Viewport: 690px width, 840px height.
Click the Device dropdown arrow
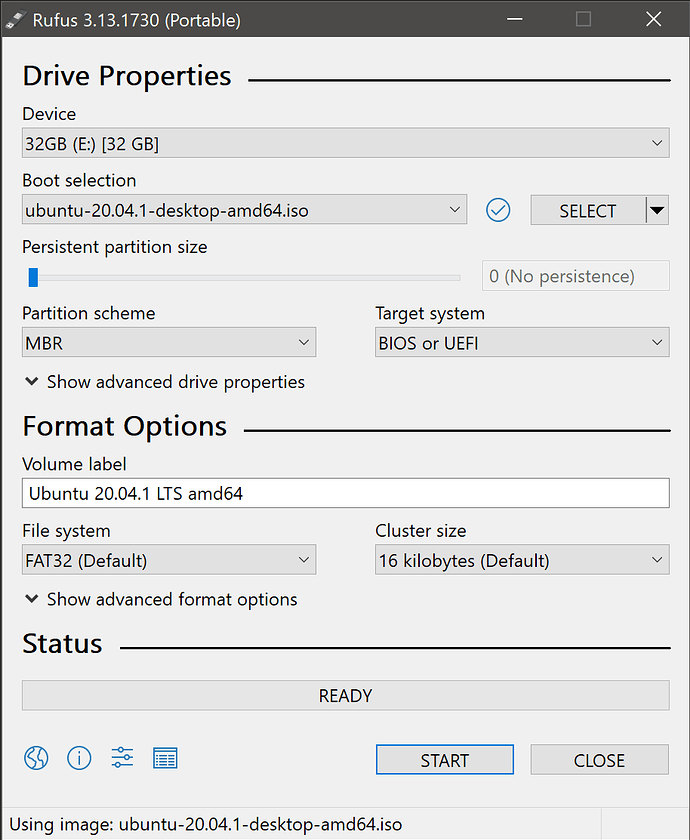coord(657,143)
